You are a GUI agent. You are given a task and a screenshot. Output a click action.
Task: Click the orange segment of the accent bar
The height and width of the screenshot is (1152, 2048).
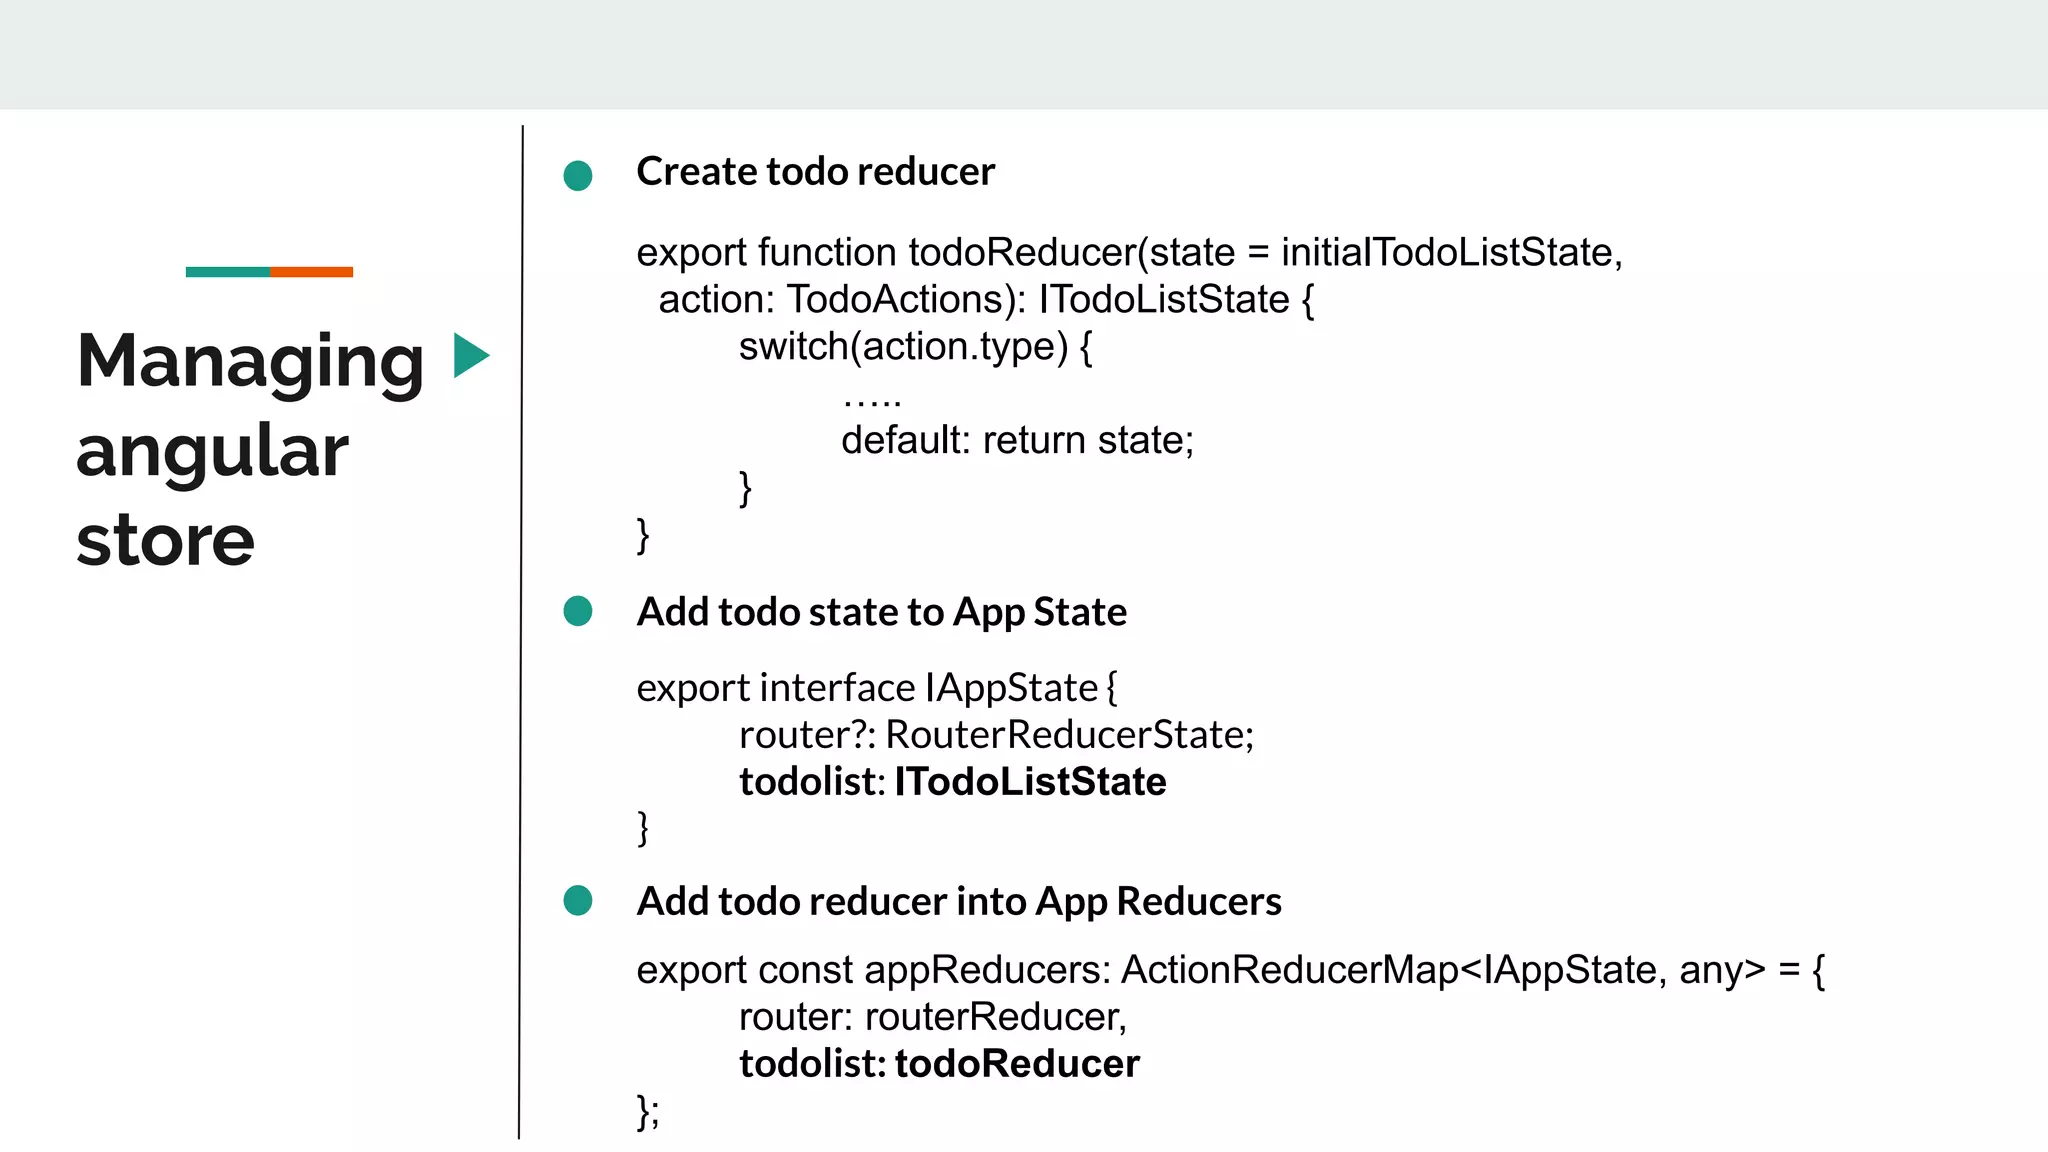311,272
